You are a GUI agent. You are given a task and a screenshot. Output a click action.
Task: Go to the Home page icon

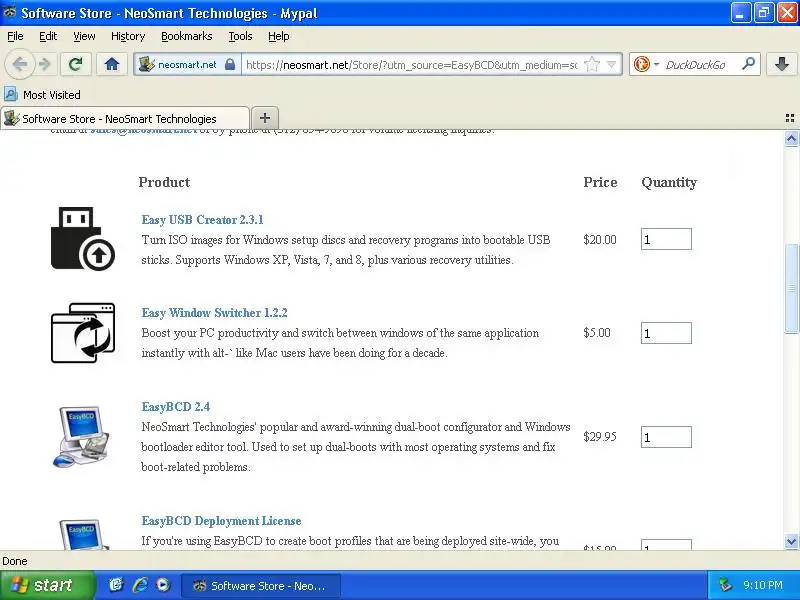tap(112, 64)
